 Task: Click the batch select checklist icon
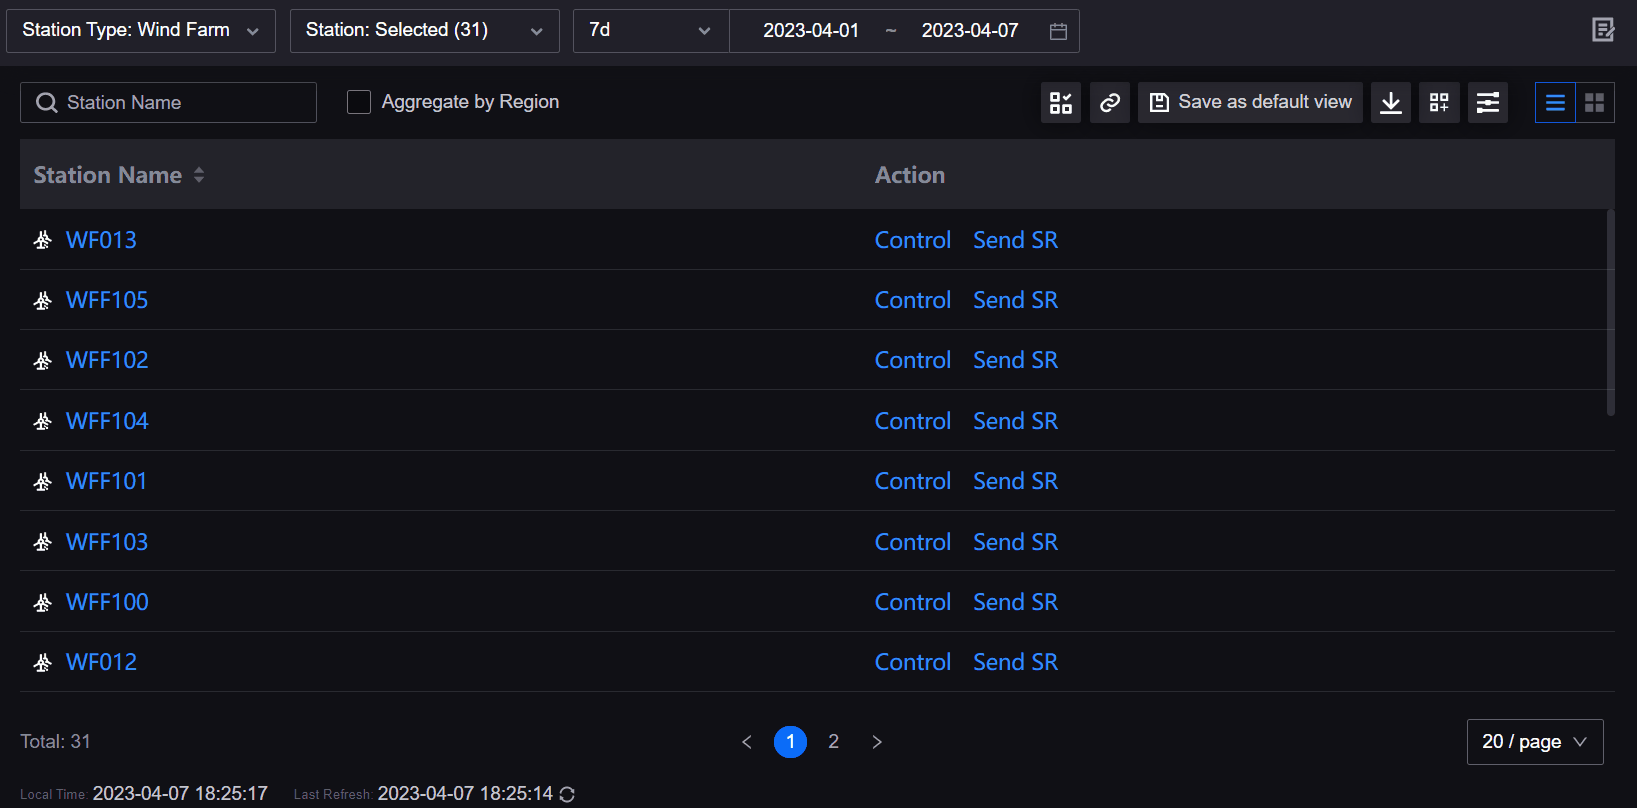[1061, 102]
